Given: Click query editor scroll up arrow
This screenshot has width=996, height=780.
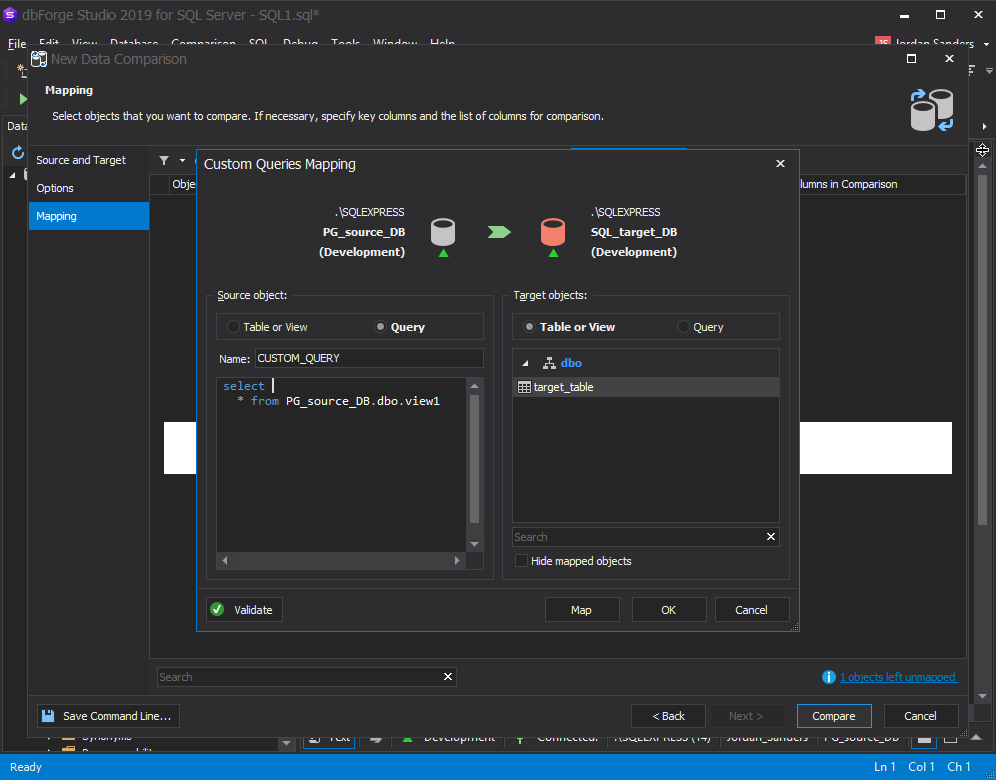Looking at the screenshot, I should tap(474, 386).
